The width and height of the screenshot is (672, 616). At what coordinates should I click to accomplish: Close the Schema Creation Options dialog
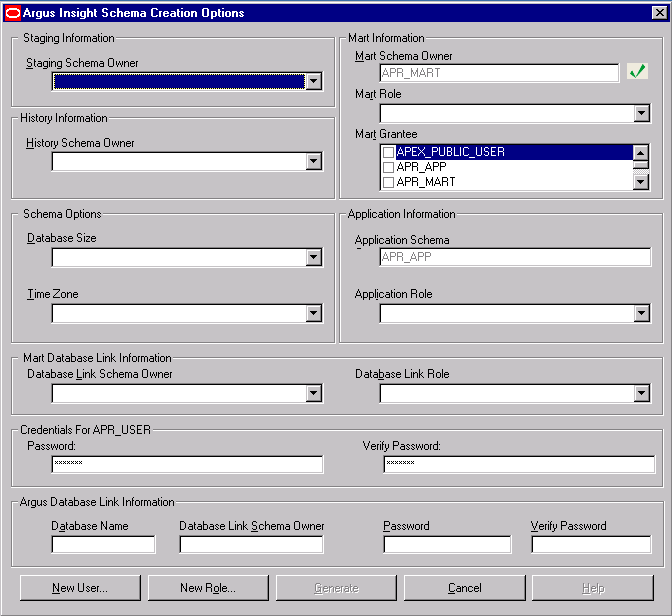(659, 13)
